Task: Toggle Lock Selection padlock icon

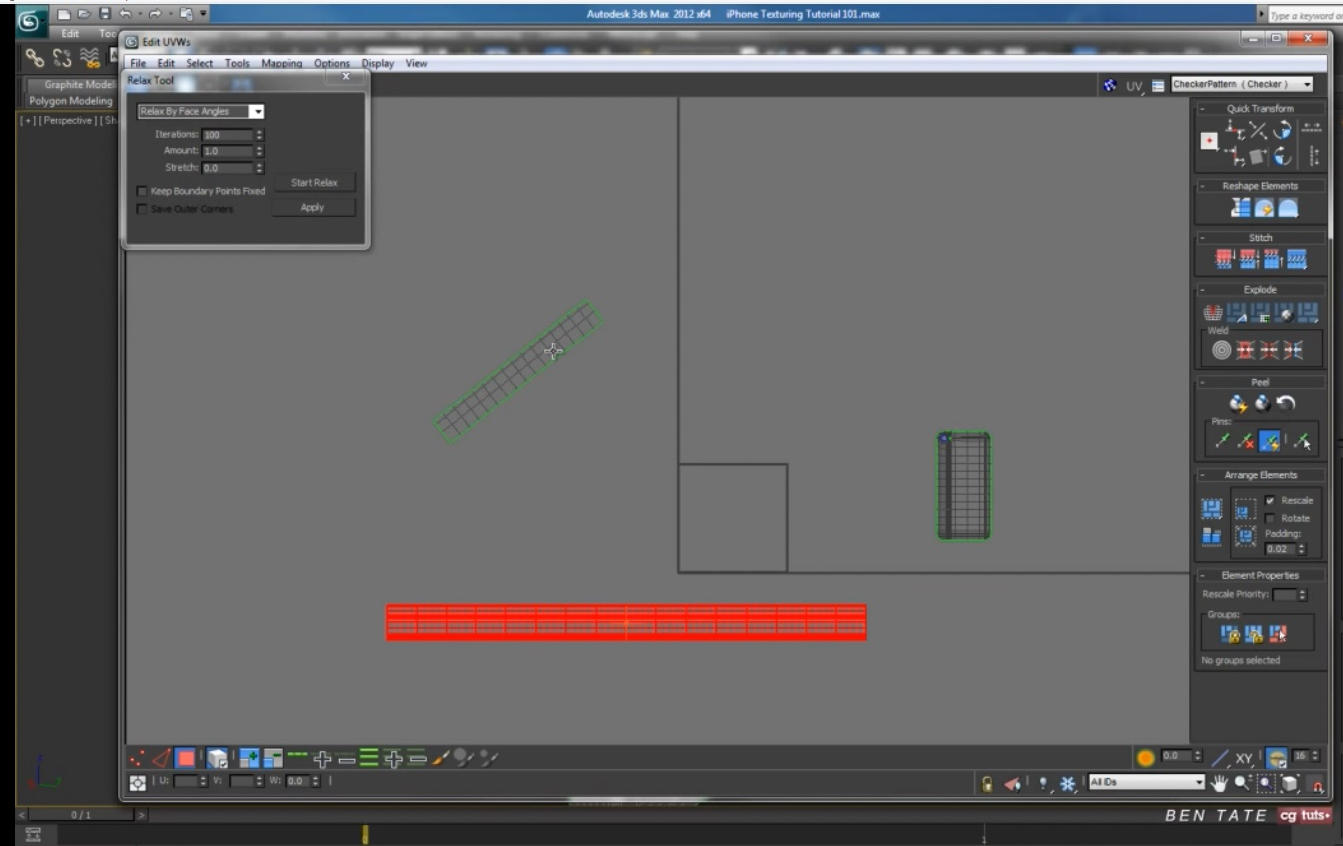Action: click(x=987, y=784)
